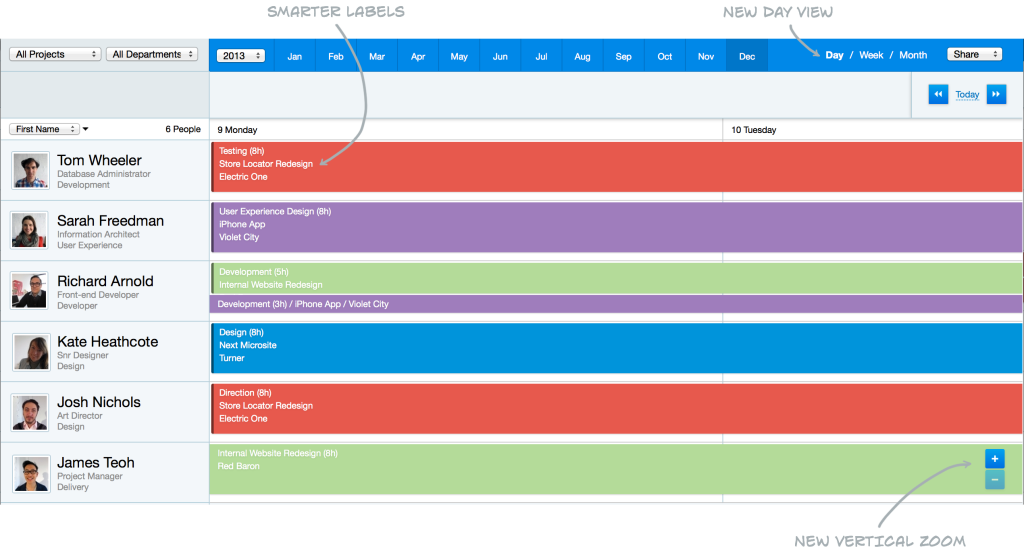Image resolution: width=1024 pixels, height=553 pixels.
Task: Click the rewind double-arrow navigation button
Action: coord(938,95)
